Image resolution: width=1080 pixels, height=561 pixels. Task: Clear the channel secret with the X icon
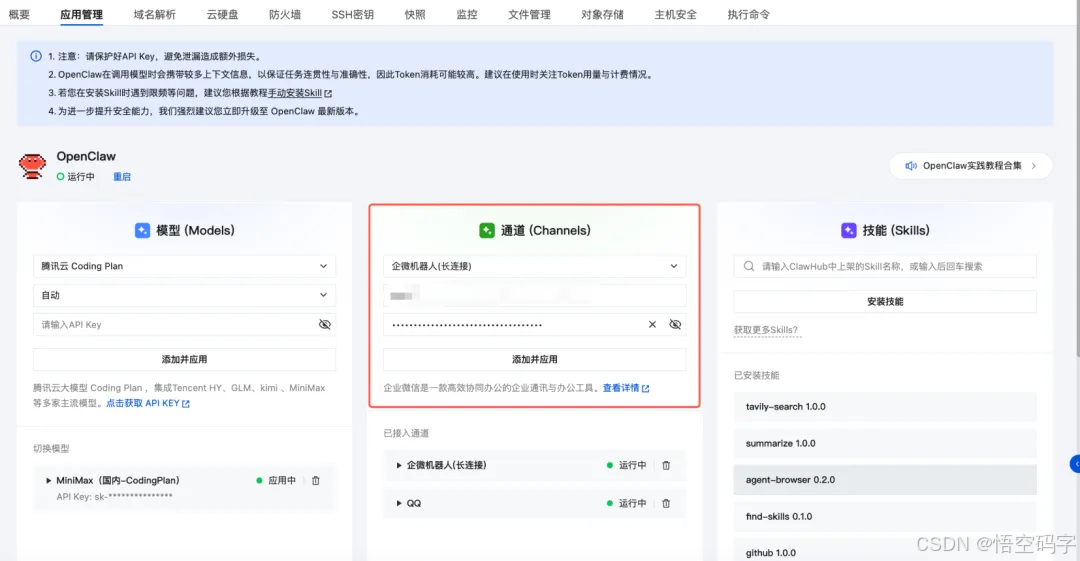point(652,325)
